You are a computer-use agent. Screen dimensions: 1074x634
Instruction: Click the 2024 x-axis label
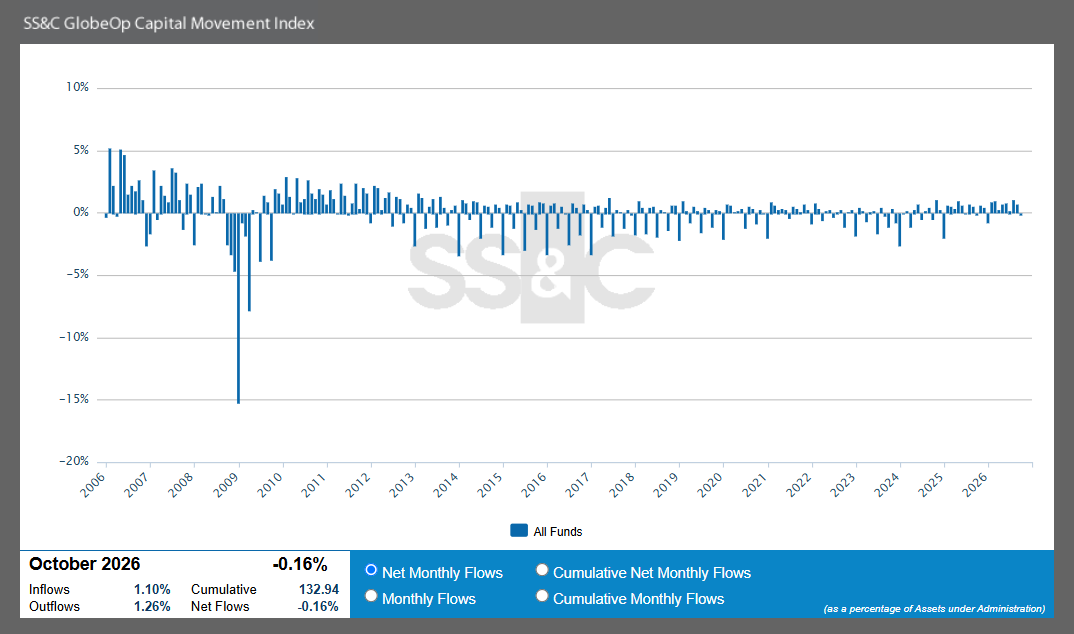click(886, 485)
